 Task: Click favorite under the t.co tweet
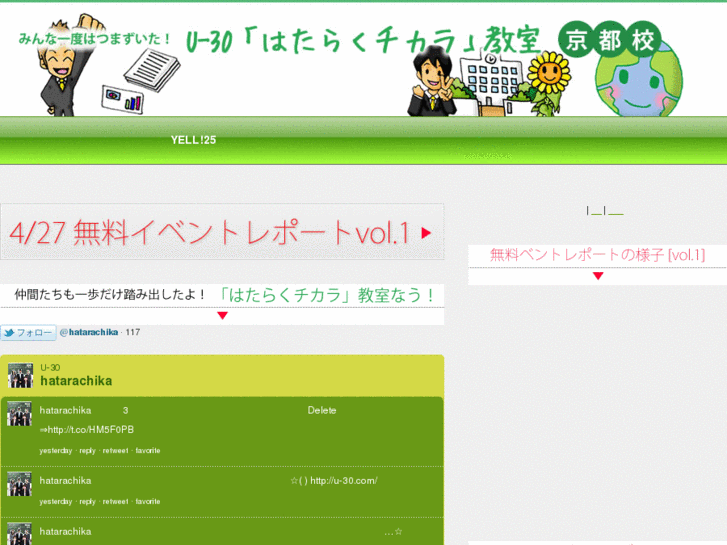148,450
